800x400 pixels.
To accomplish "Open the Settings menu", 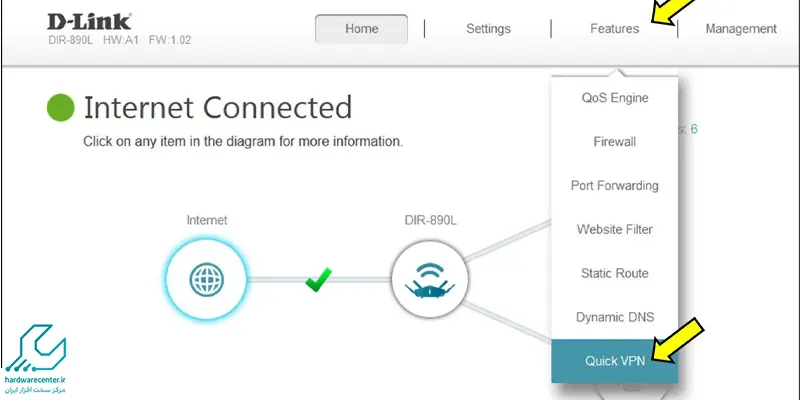I will (488, 29).
